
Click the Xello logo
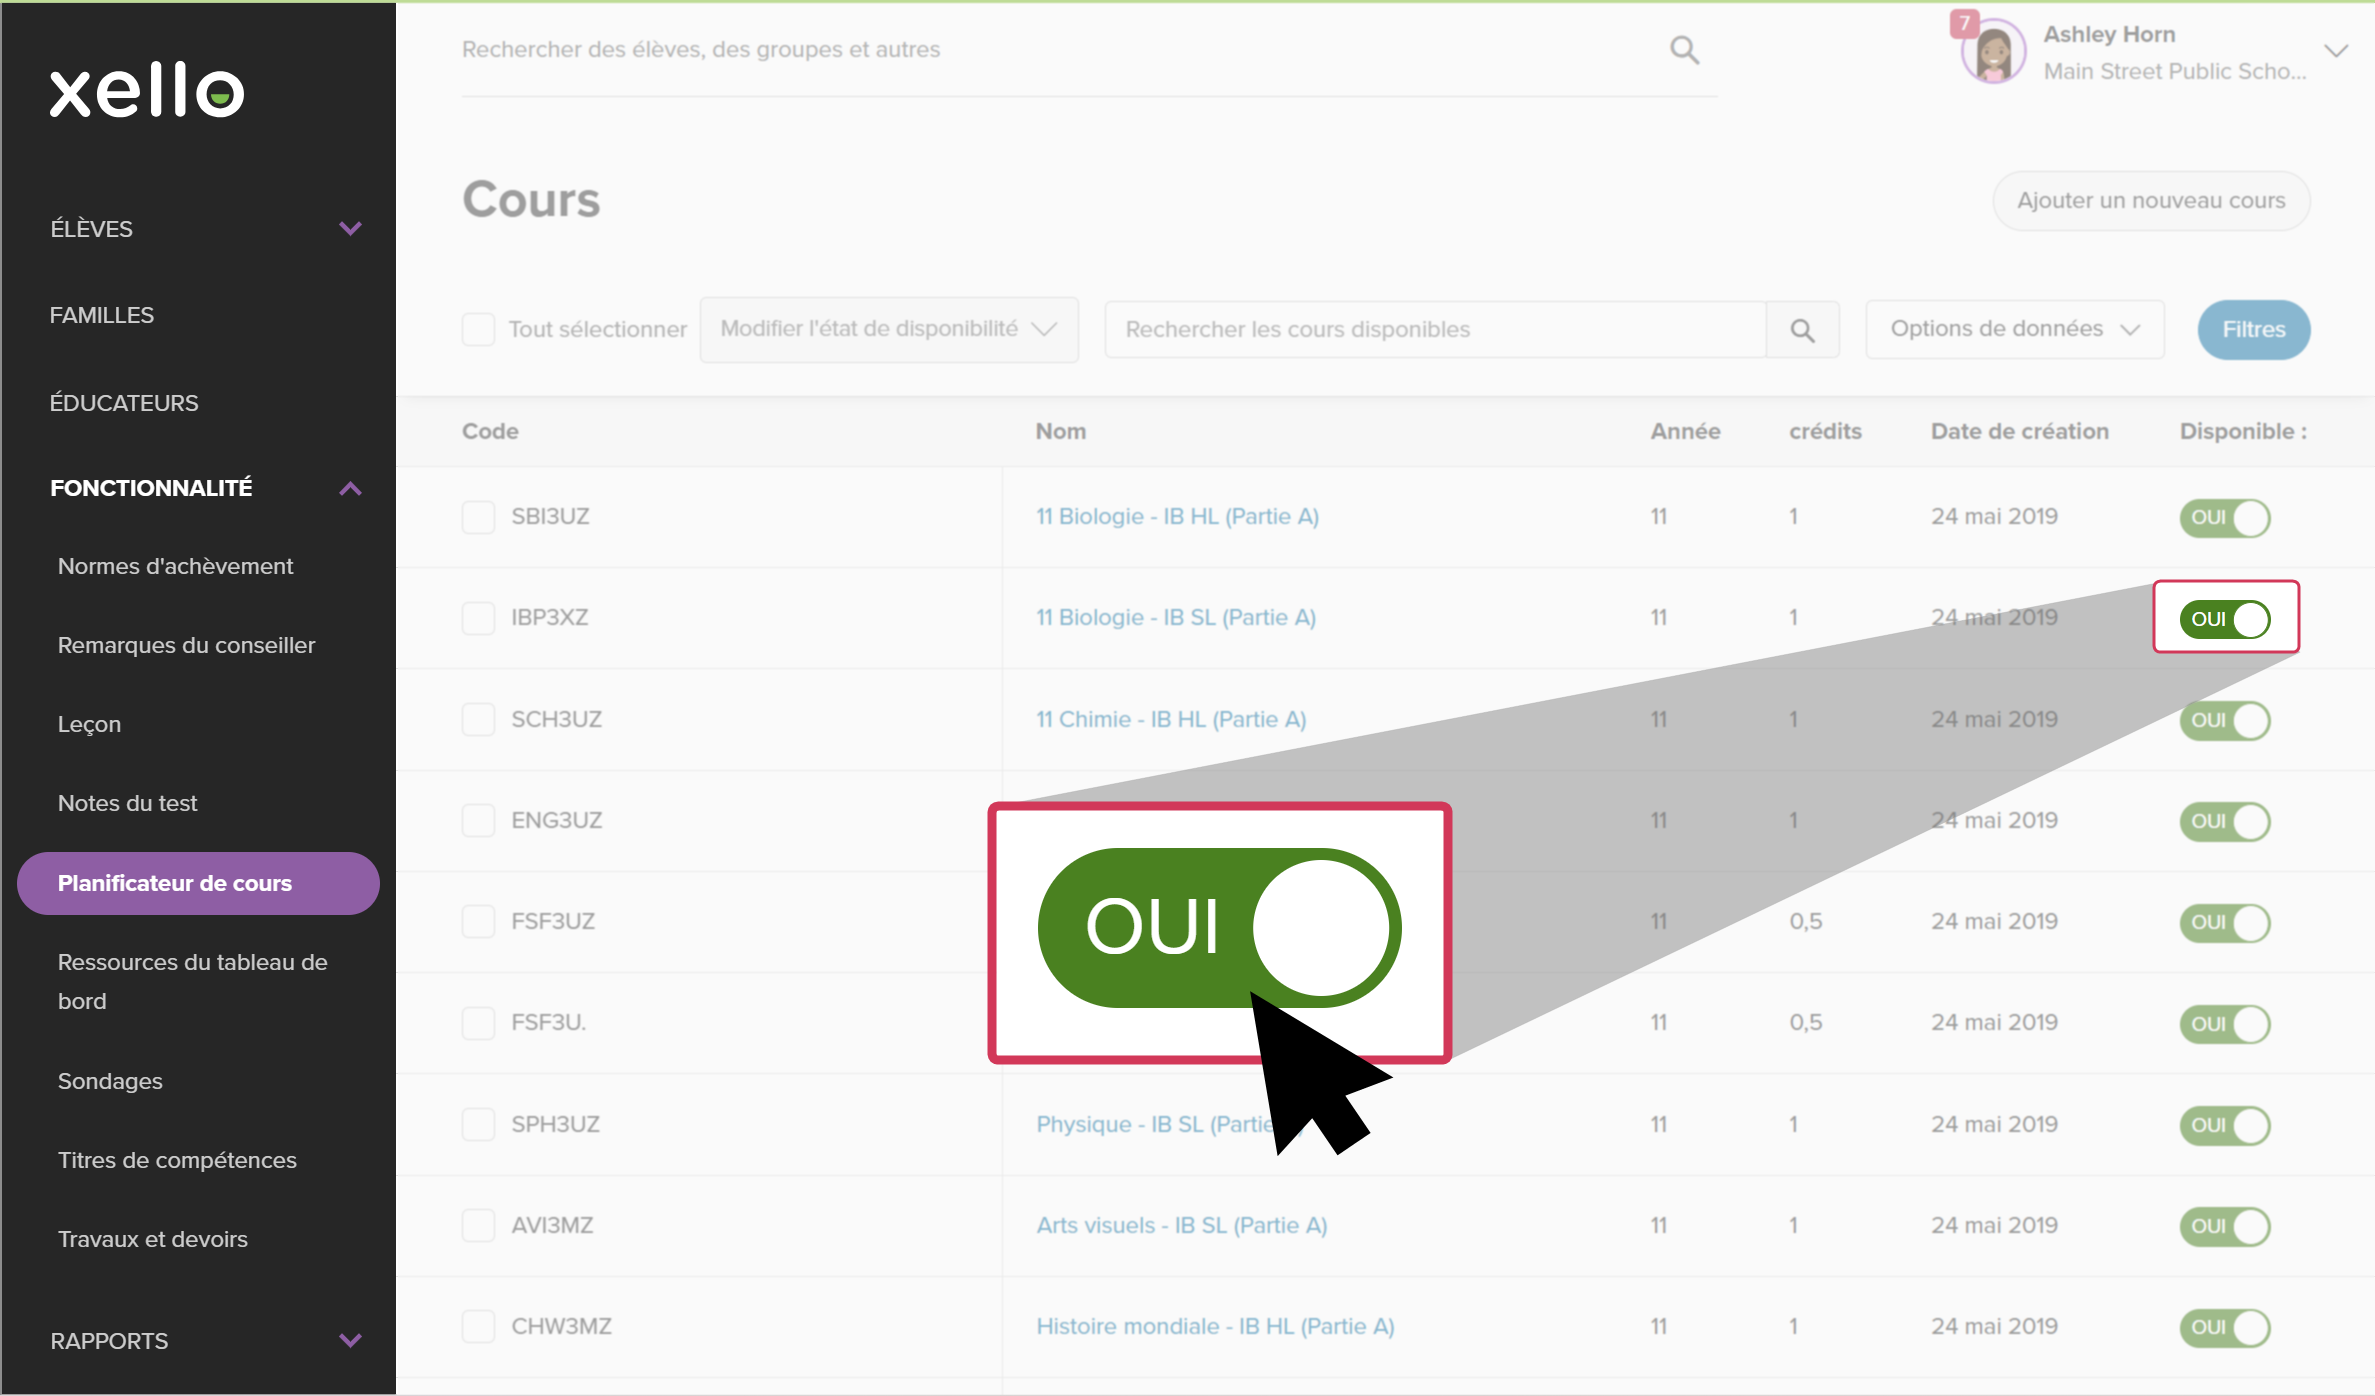click(x=147, y=90)
